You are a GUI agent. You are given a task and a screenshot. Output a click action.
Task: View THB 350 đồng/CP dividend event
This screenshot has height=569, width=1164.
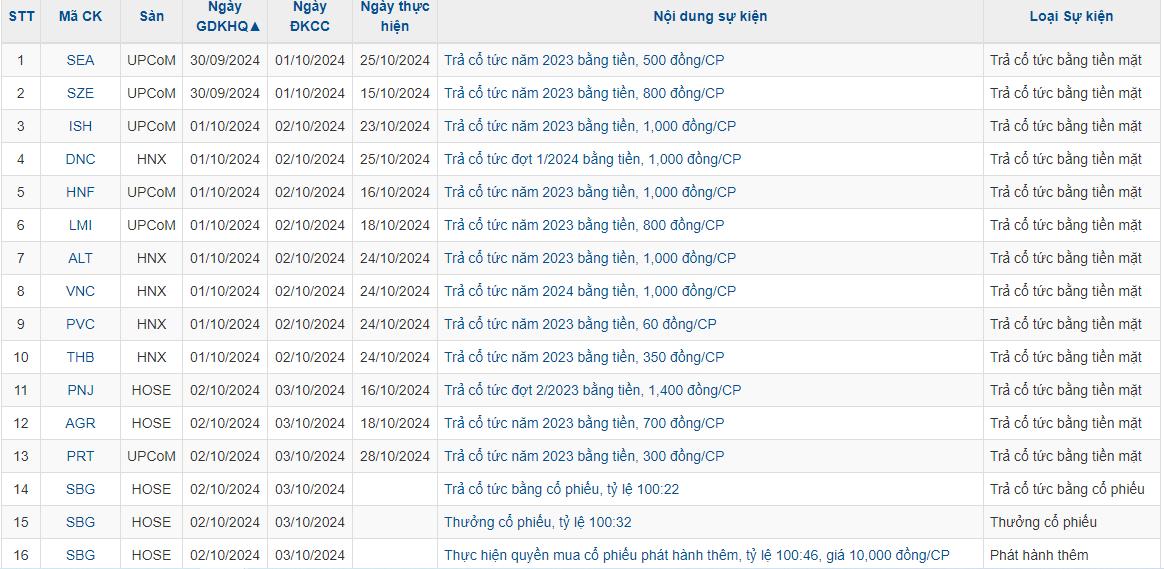[x=584, y=357]
